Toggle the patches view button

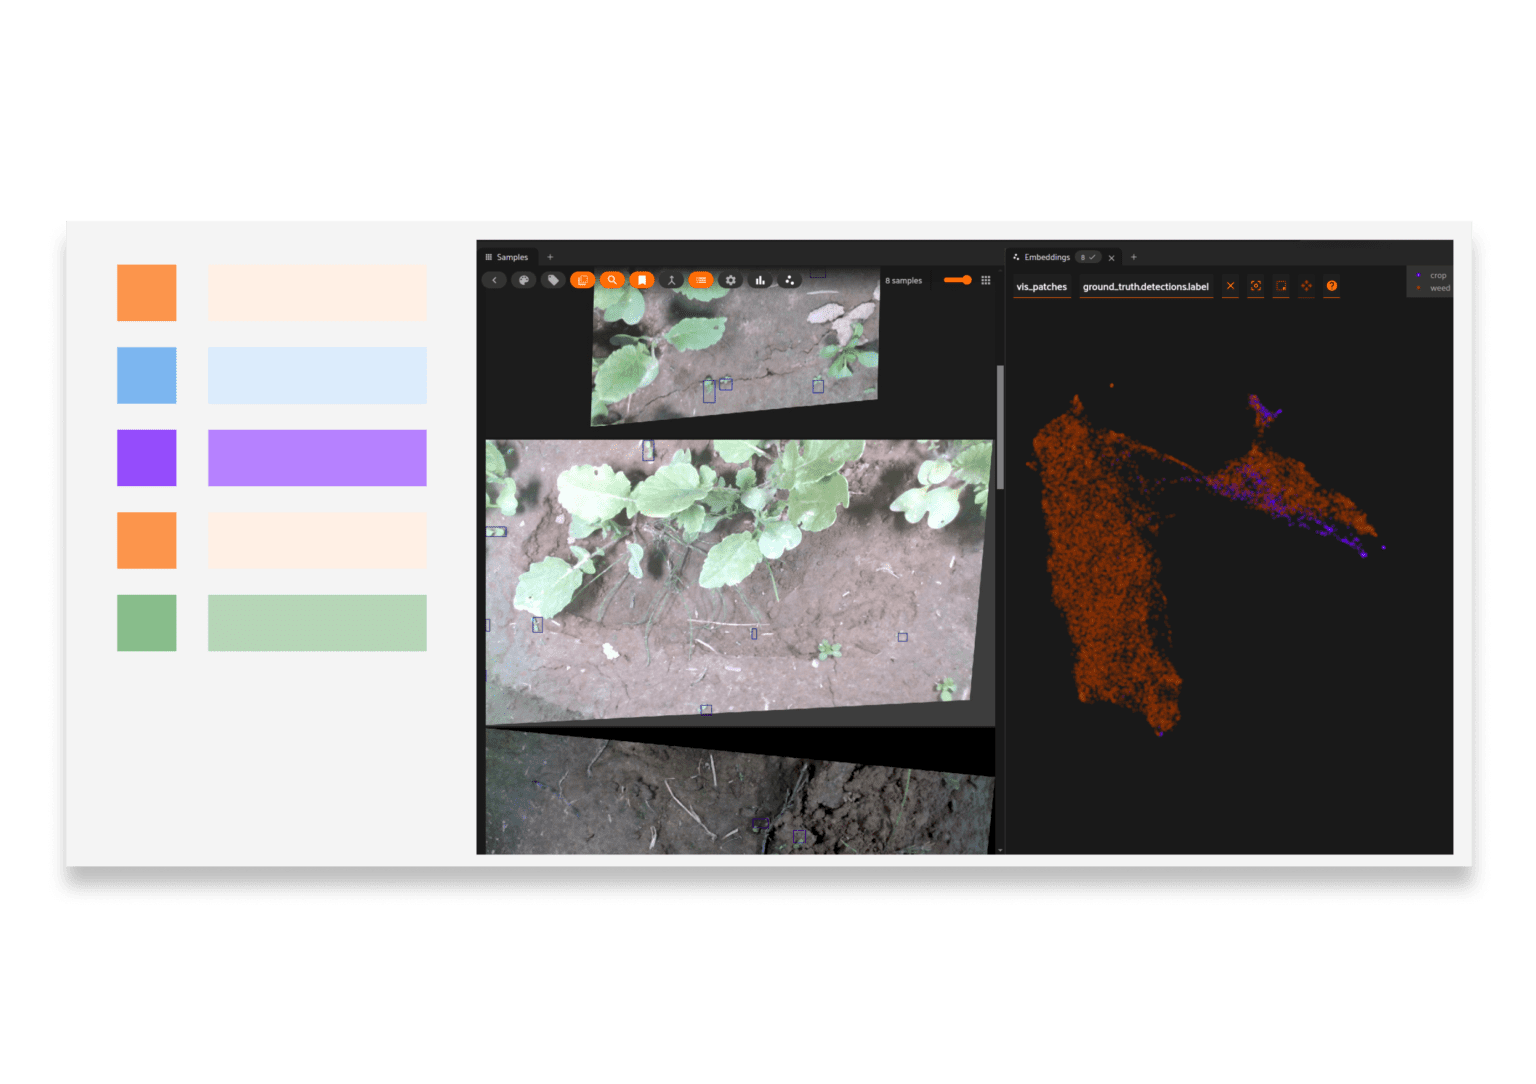click(x=582, y=280)
